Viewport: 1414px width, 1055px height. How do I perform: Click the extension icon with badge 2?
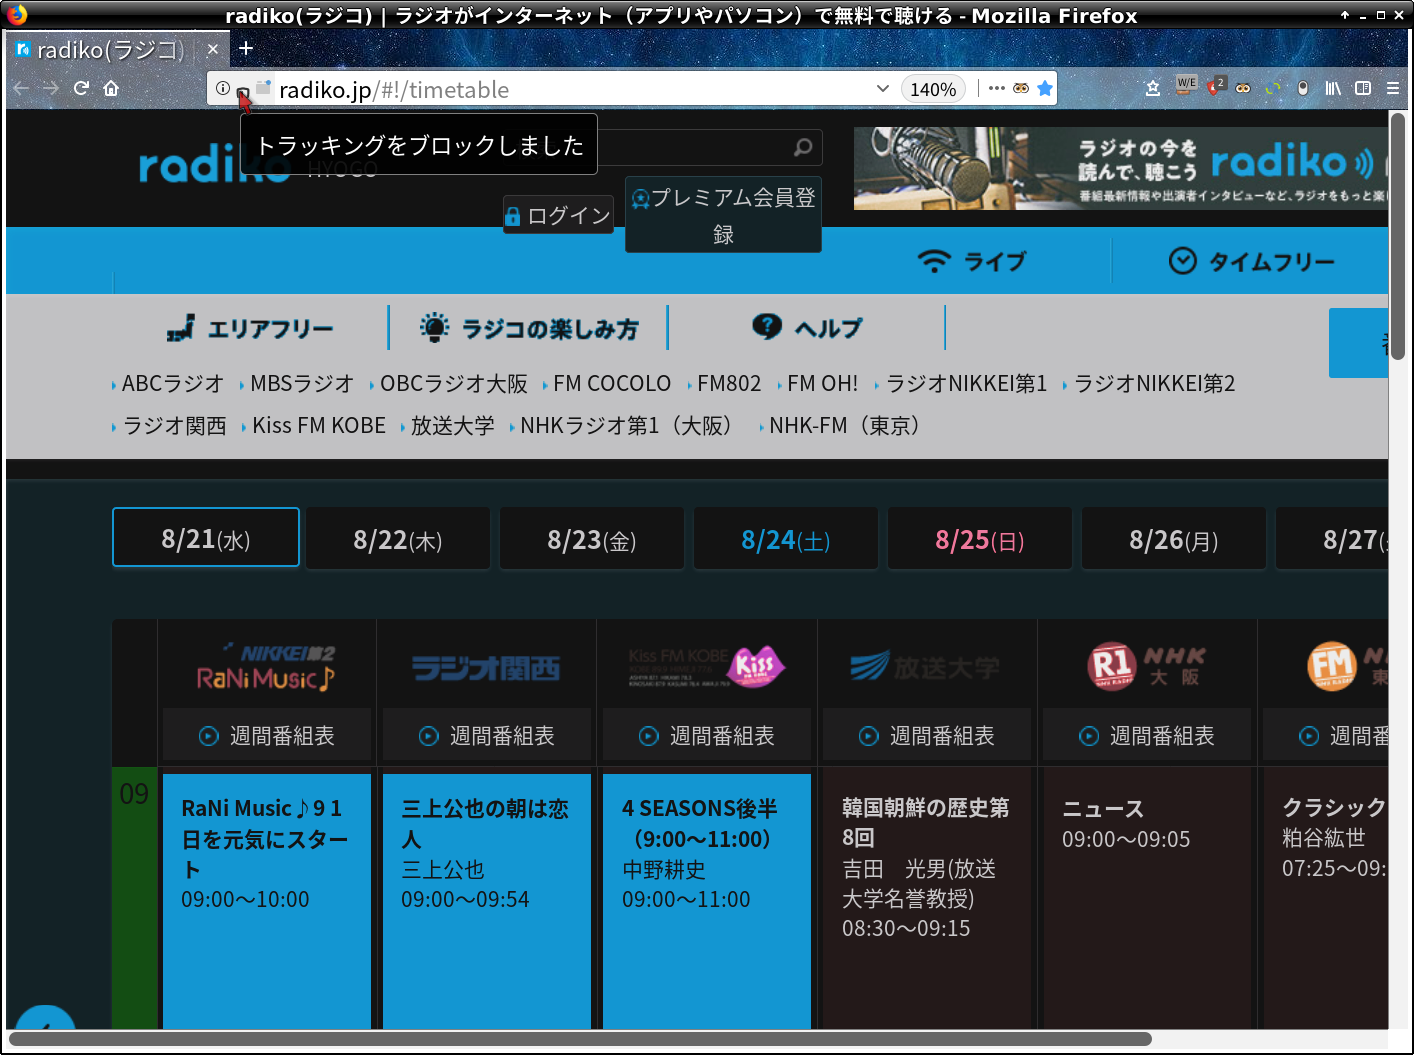click(x=1216, y=86)
